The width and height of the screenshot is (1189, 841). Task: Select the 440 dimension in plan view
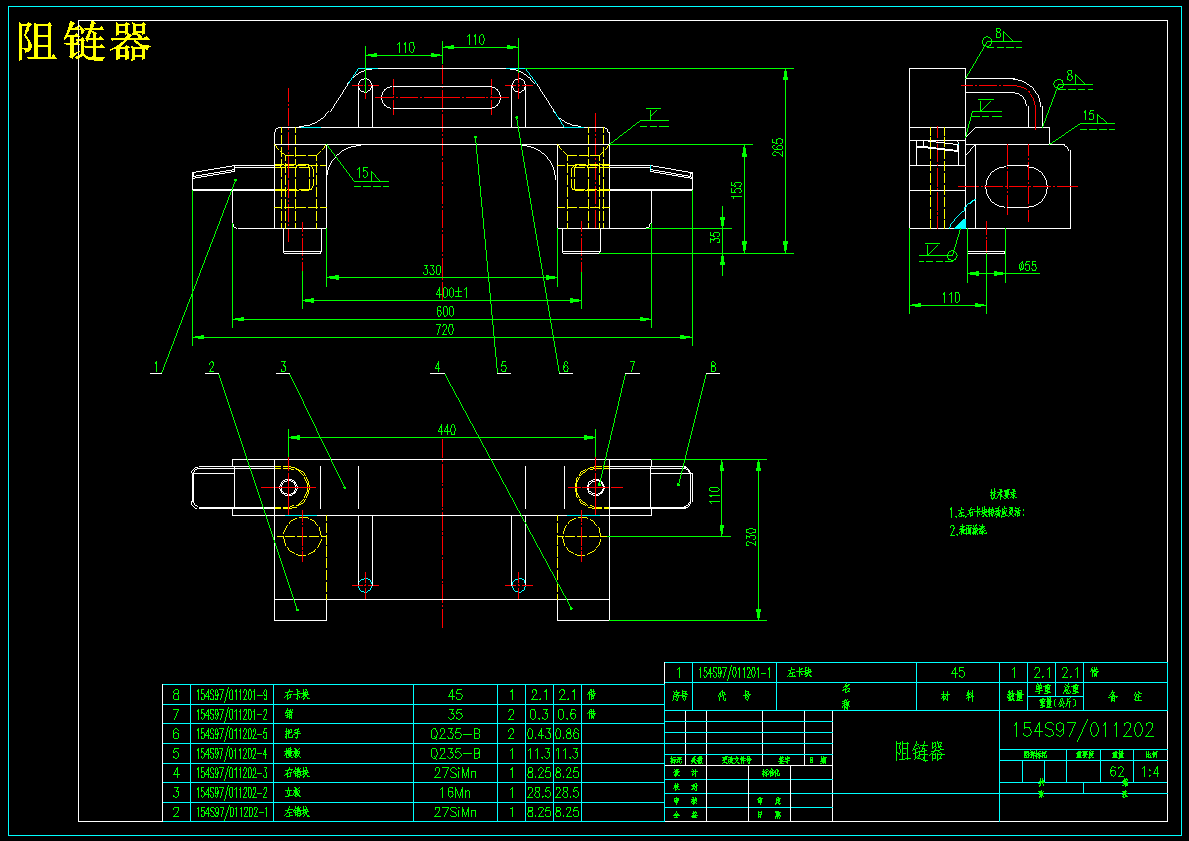point(447,430)
